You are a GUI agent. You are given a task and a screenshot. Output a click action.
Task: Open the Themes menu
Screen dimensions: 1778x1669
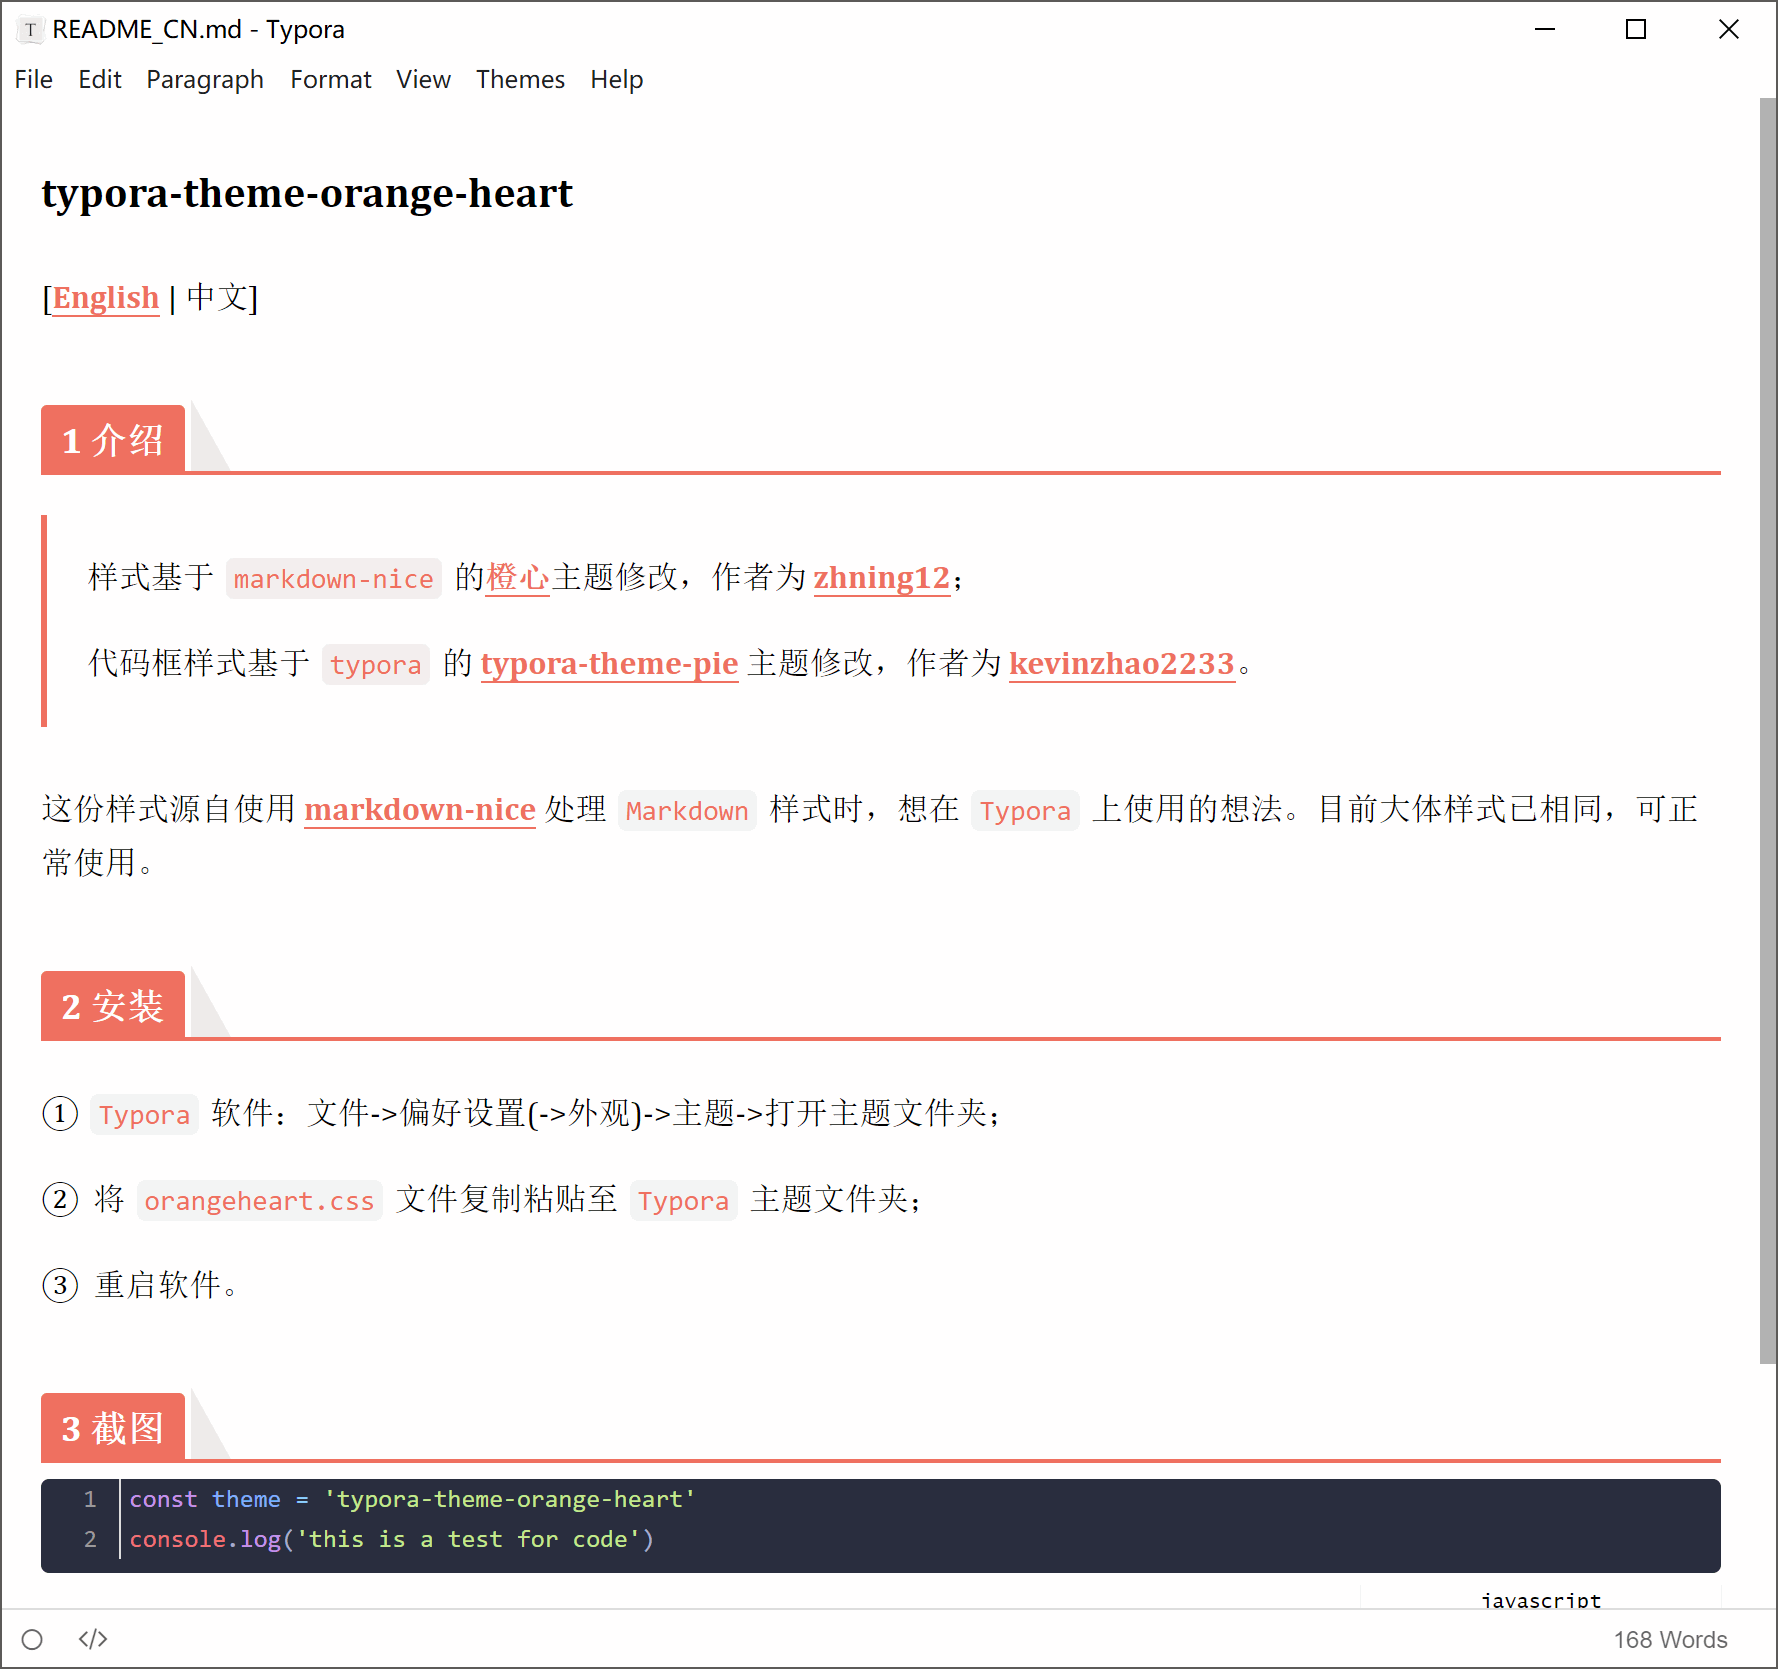(520, 79)
